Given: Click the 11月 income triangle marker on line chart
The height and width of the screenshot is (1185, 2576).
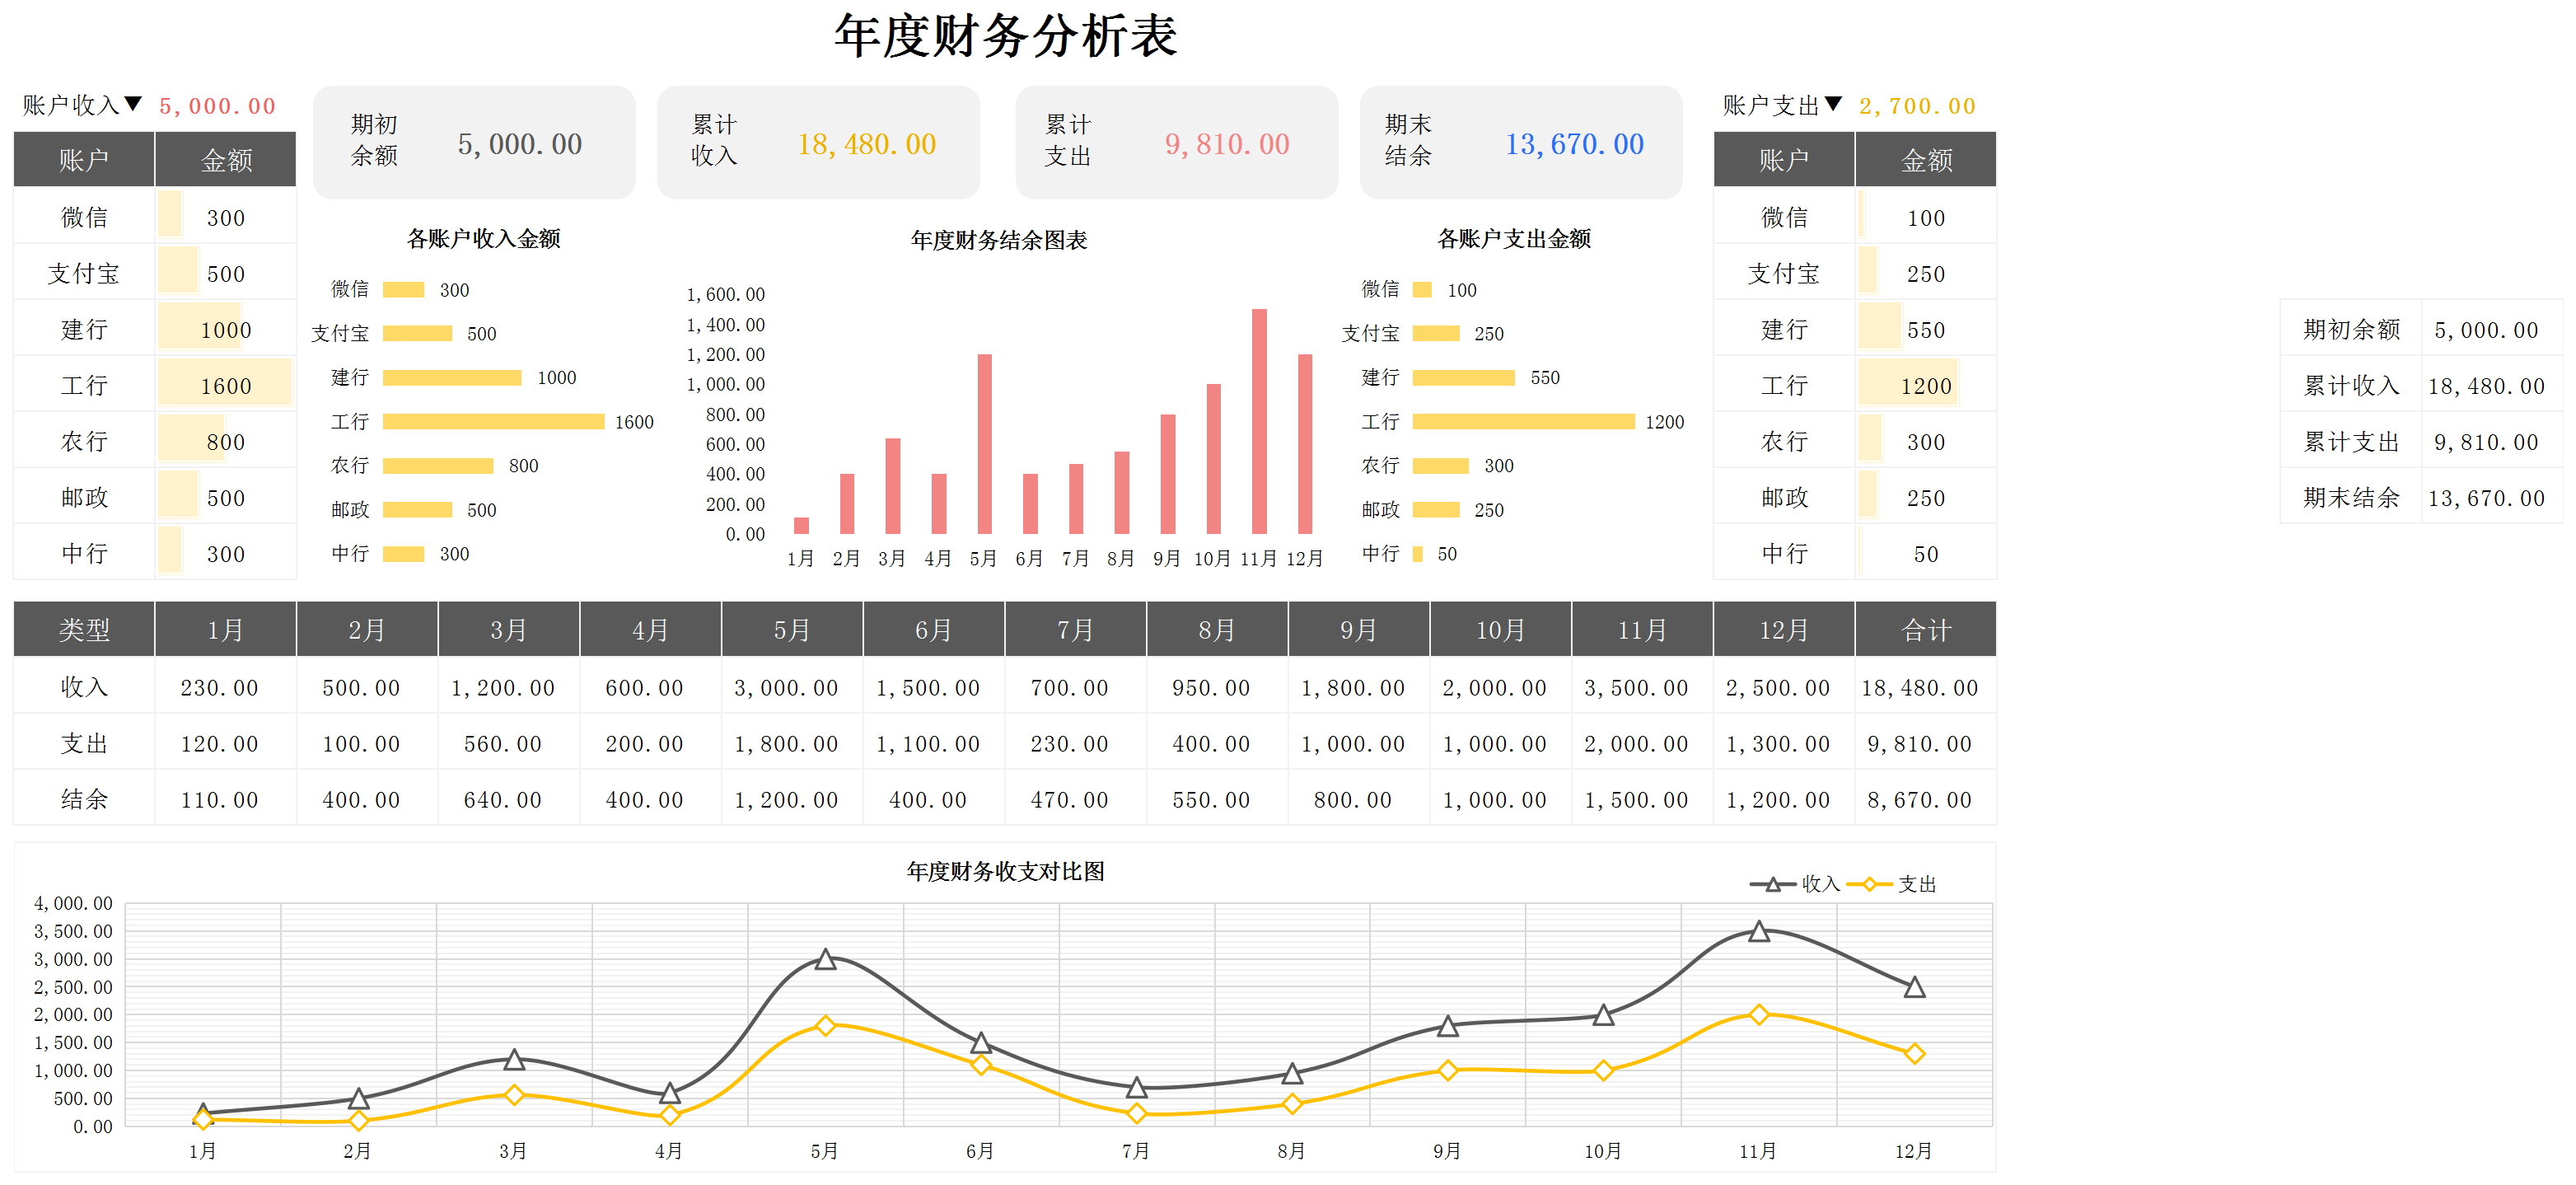Looking at the screenshot, I should 1758,932.
